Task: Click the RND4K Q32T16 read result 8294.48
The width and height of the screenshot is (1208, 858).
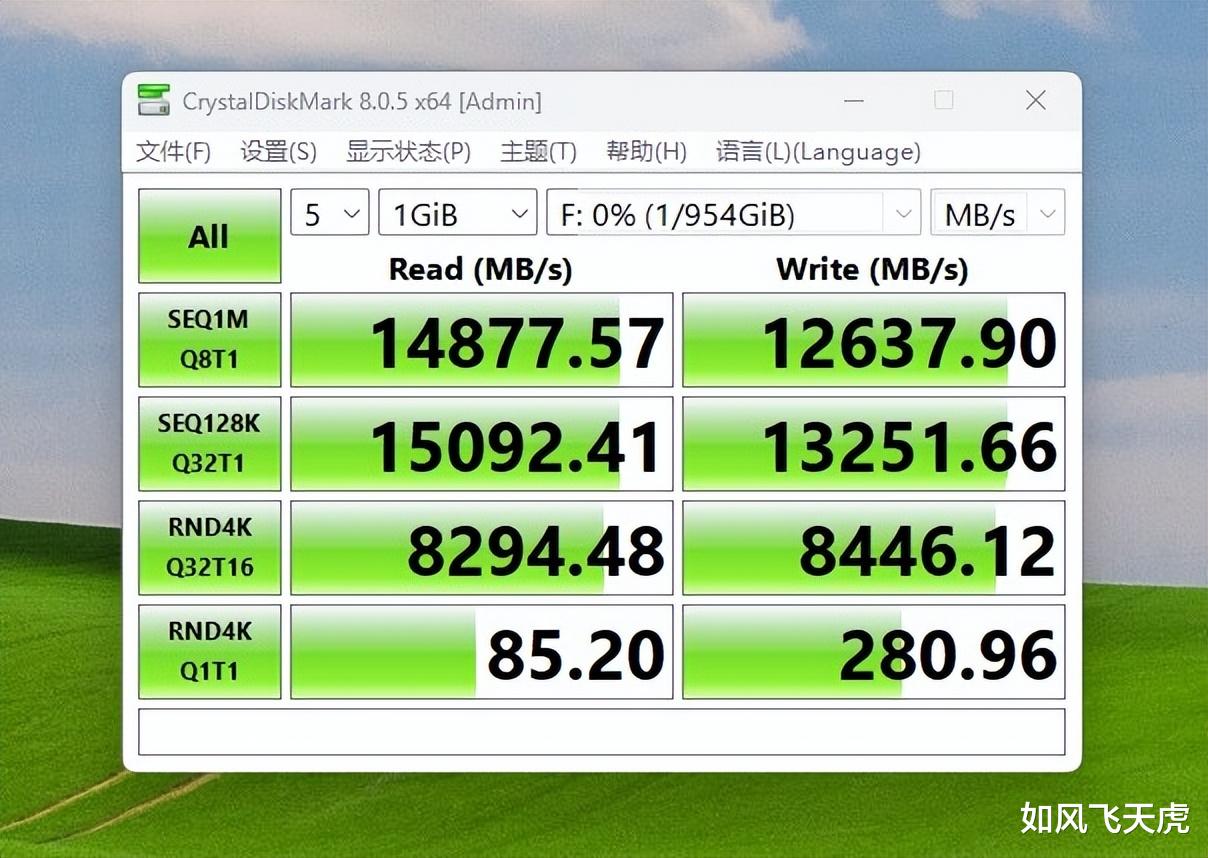Action: [482, 548]
